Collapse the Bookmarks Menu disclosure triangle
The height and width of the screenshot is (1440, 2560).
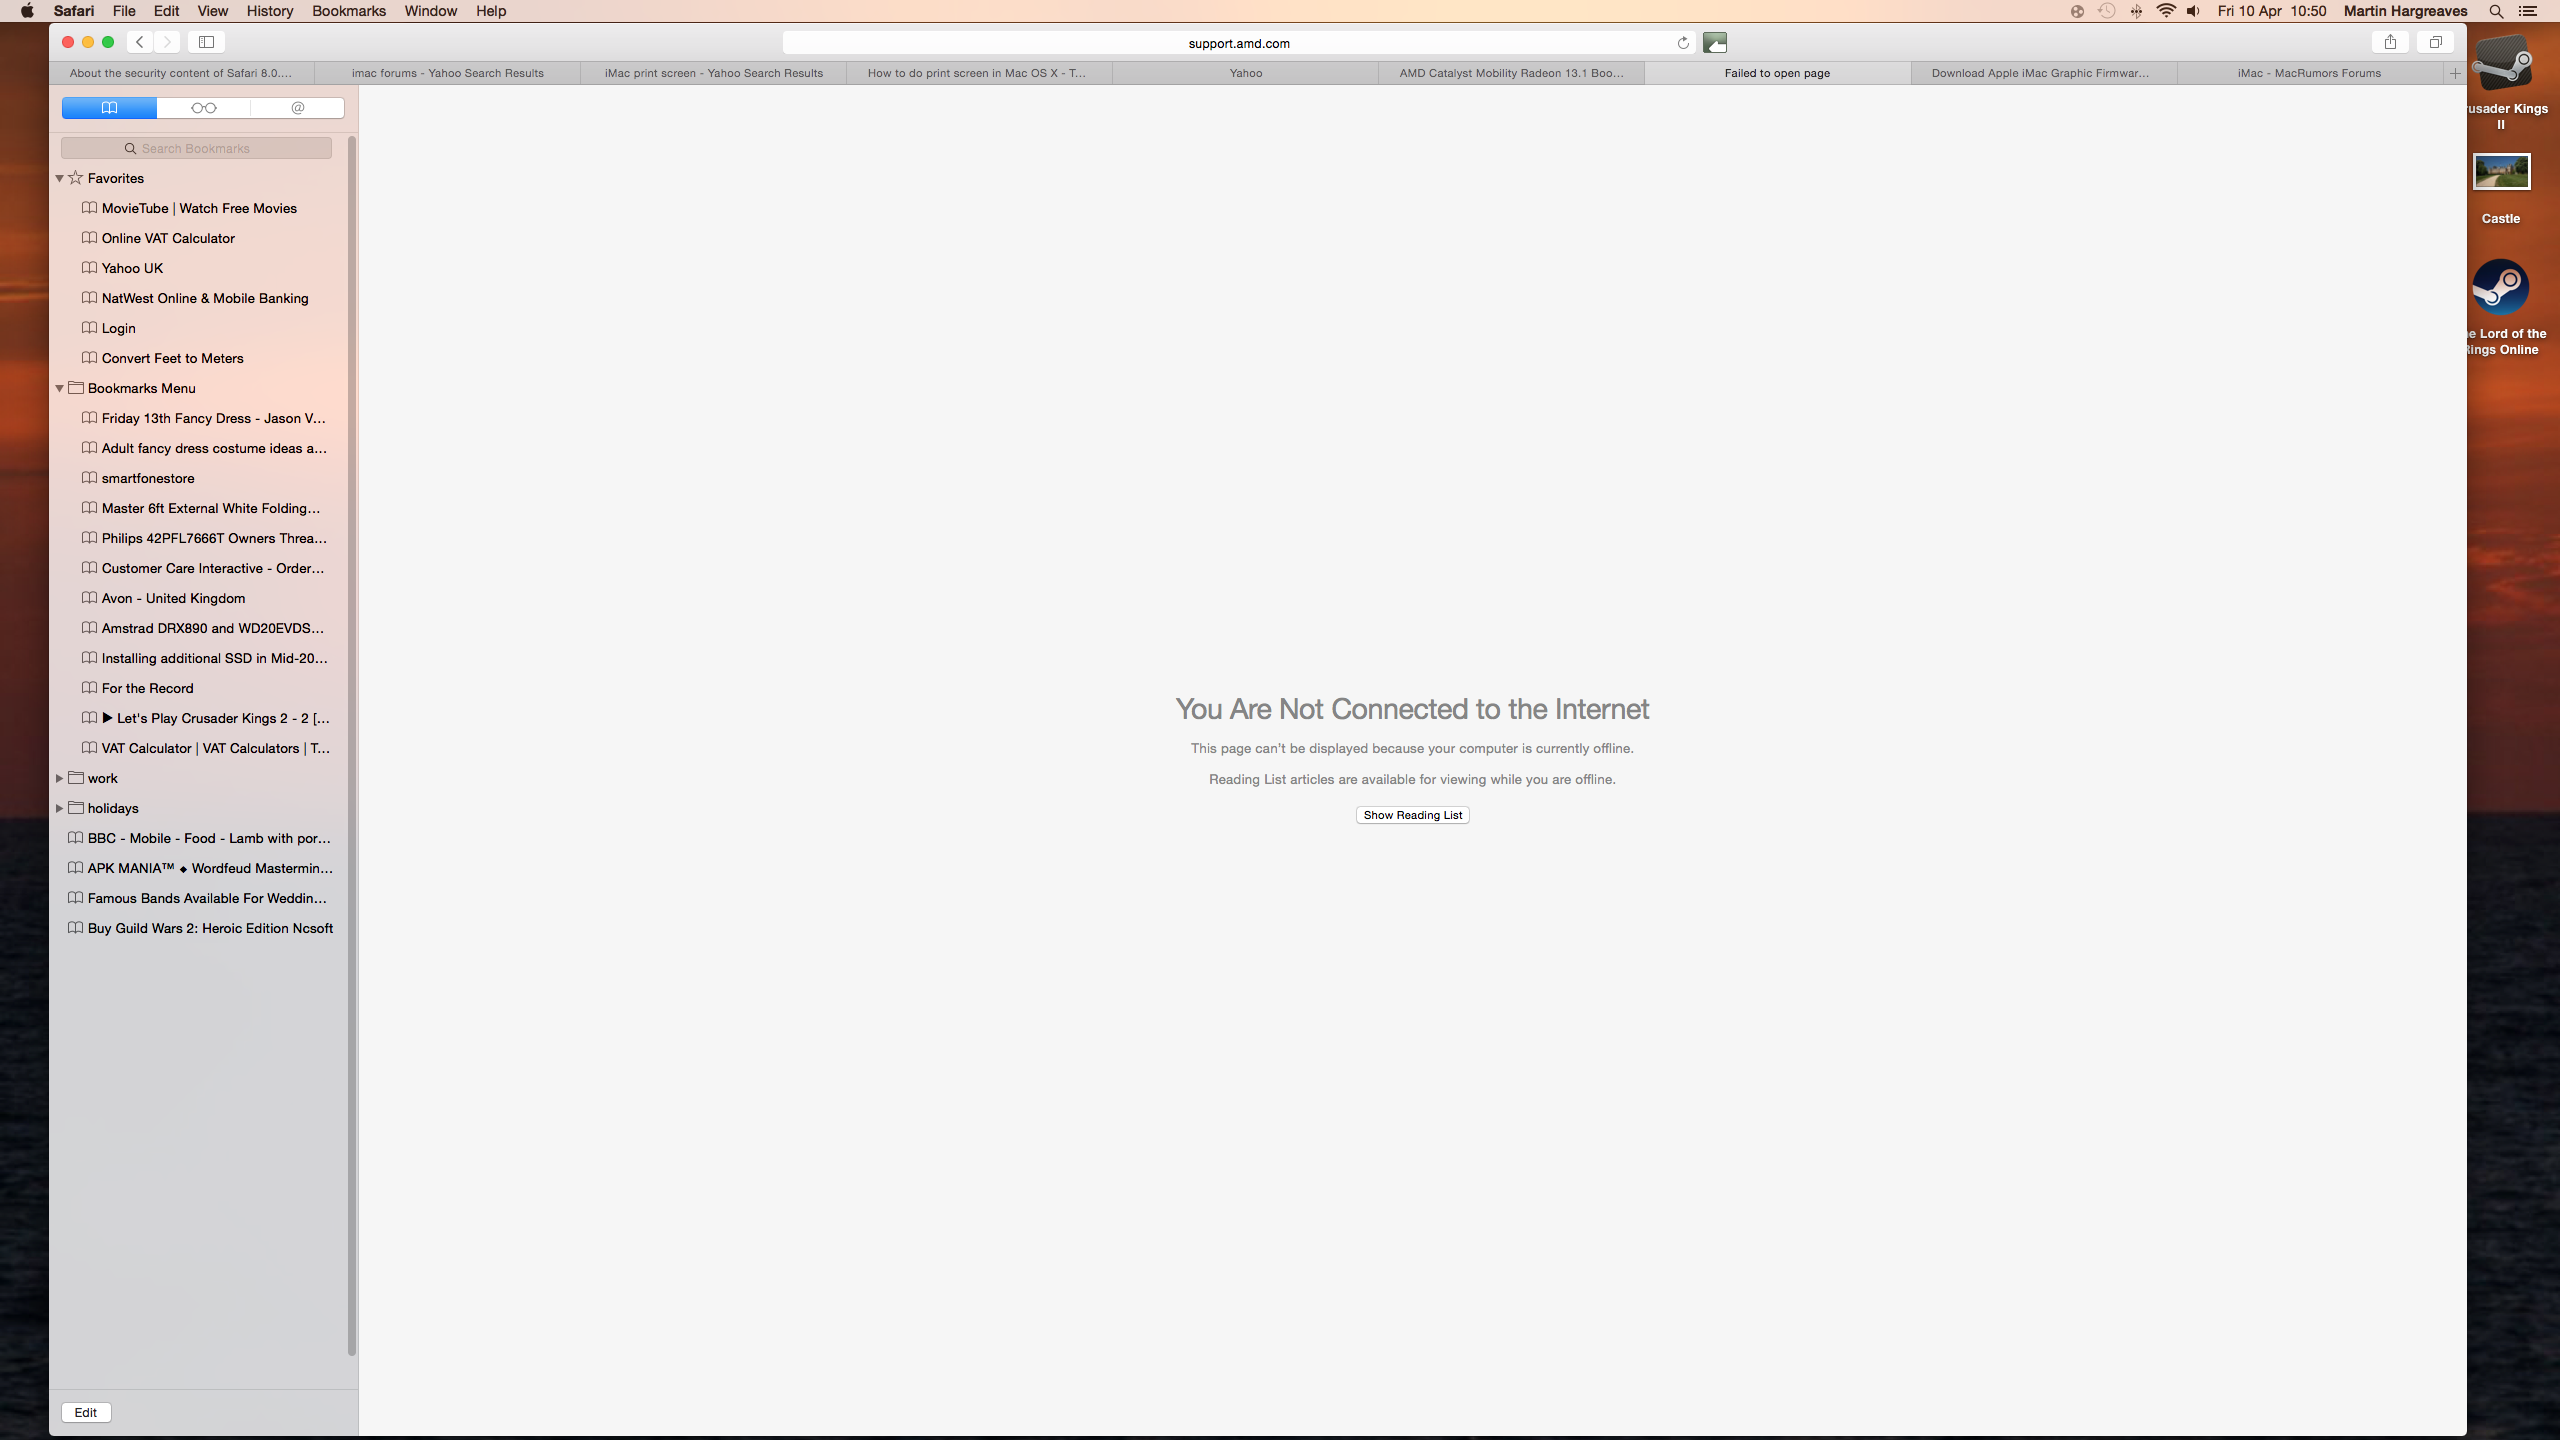(x=60, y=388)
